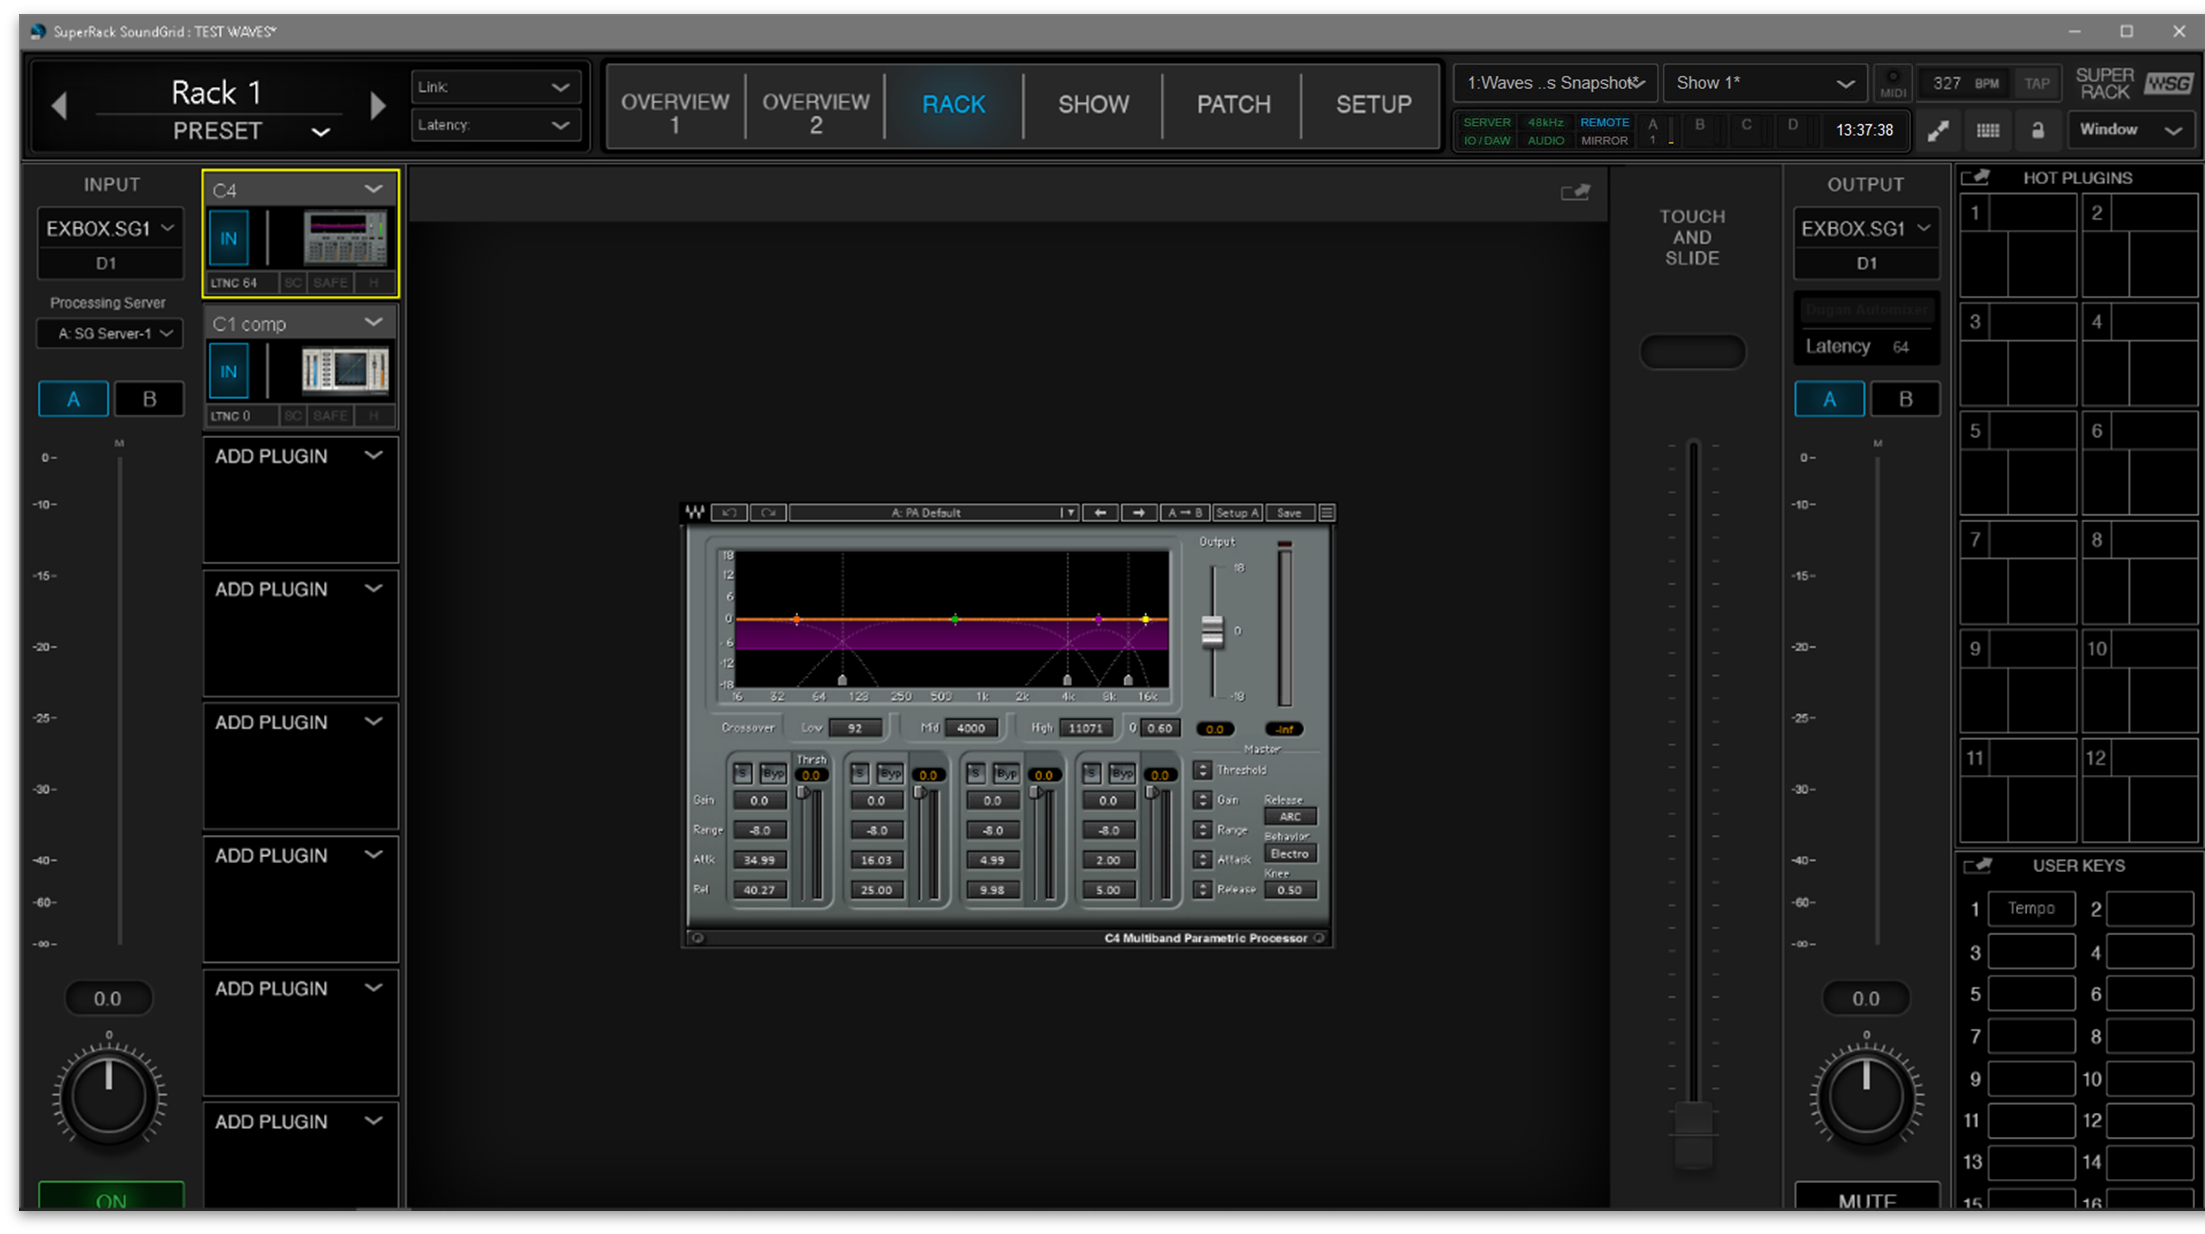This screenshot has width=2205, height=1234.
Task: Go to the next rack arrow
Action: click(x=377, y=105)
